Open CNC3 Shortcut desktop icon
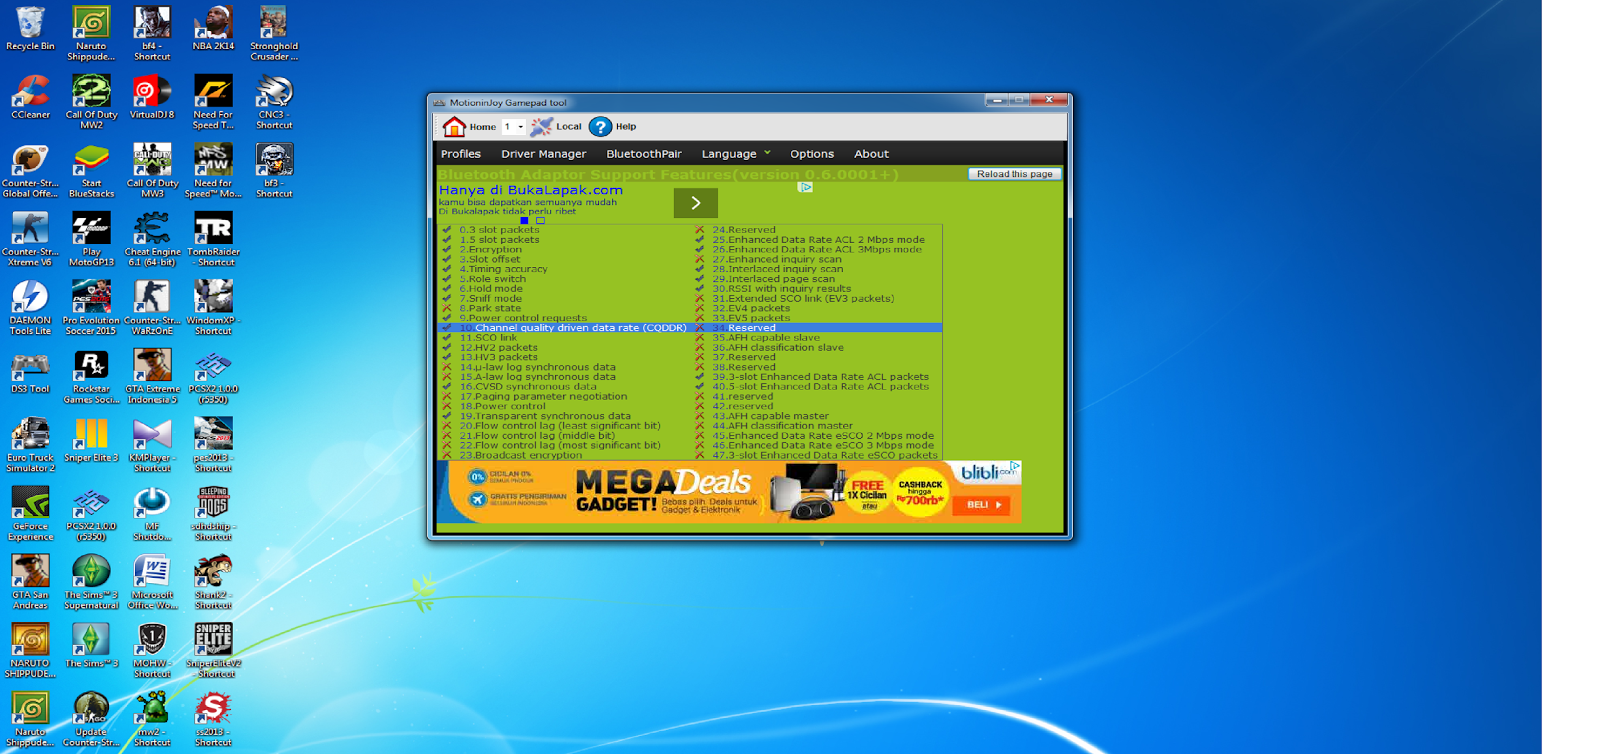Viewport: 1600px width, 754px height. tap(273, 102)
